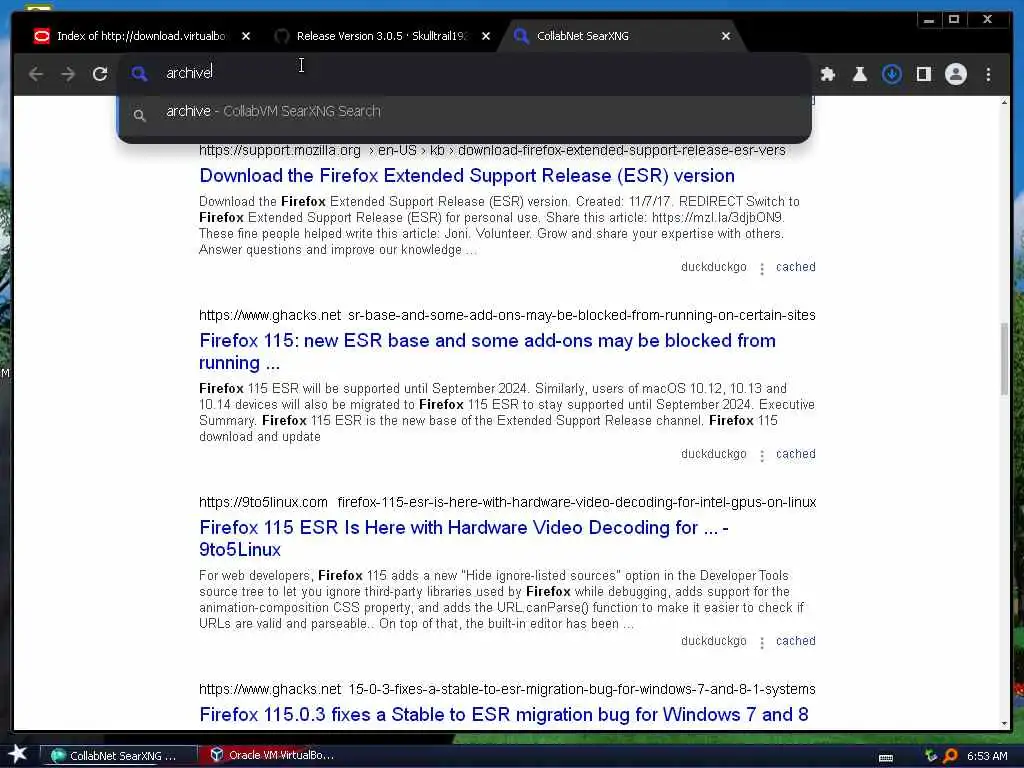Click the page vertical scrollbar thumb
This screenshot has height=768, width=1024.
pos(1004,359)
